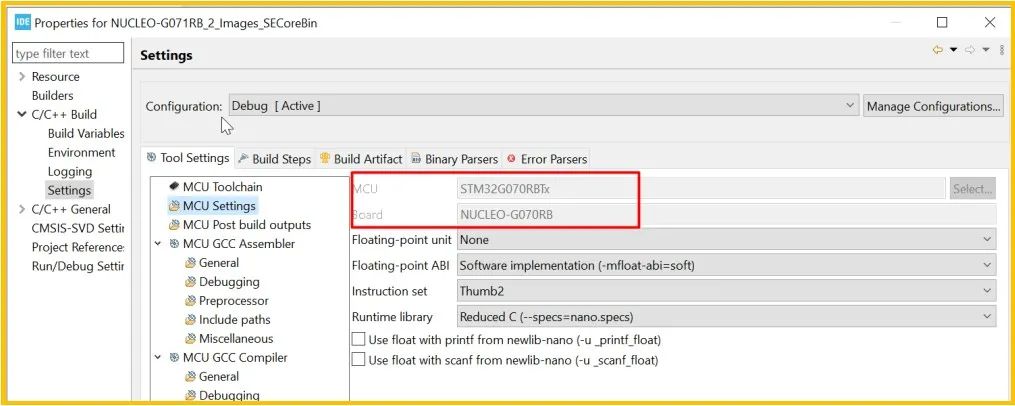The width and height of the screenshot is (1015, 406).
Task: Select Project References in the tree
Action: coord(78,247)
